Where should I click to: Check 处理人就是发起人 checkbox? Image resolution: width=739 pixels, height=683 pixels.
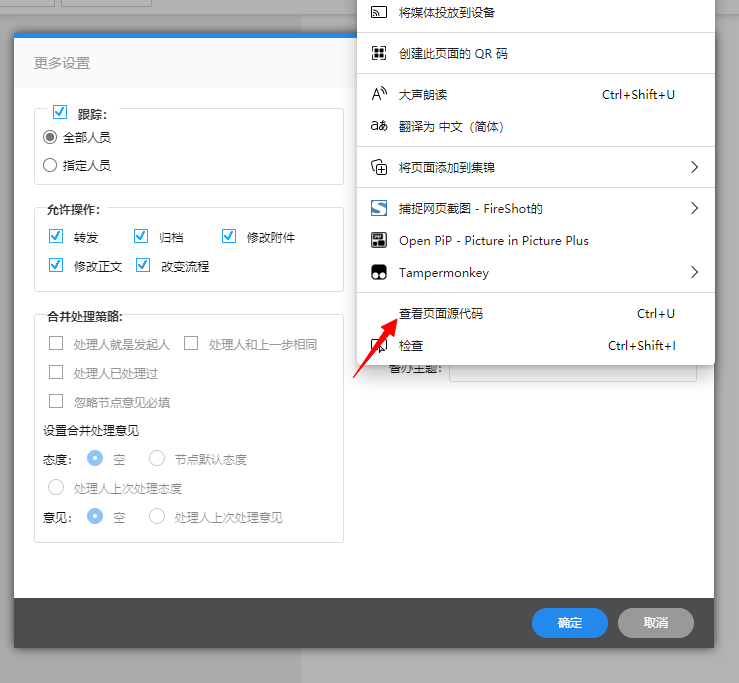pyautogui.click(x=56, y=343)
